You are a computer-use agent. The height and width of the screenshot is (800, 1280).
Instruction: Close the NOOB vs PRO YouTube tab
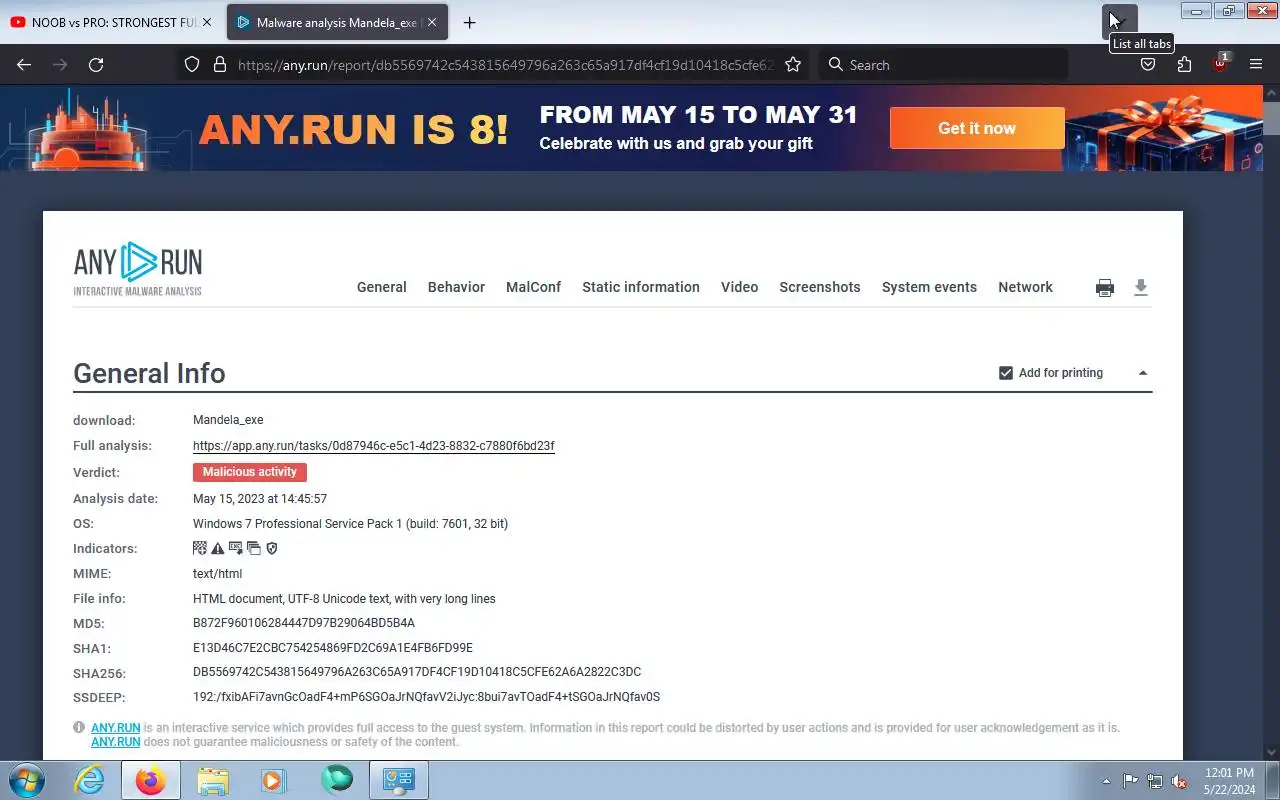[x=209, y=22]
